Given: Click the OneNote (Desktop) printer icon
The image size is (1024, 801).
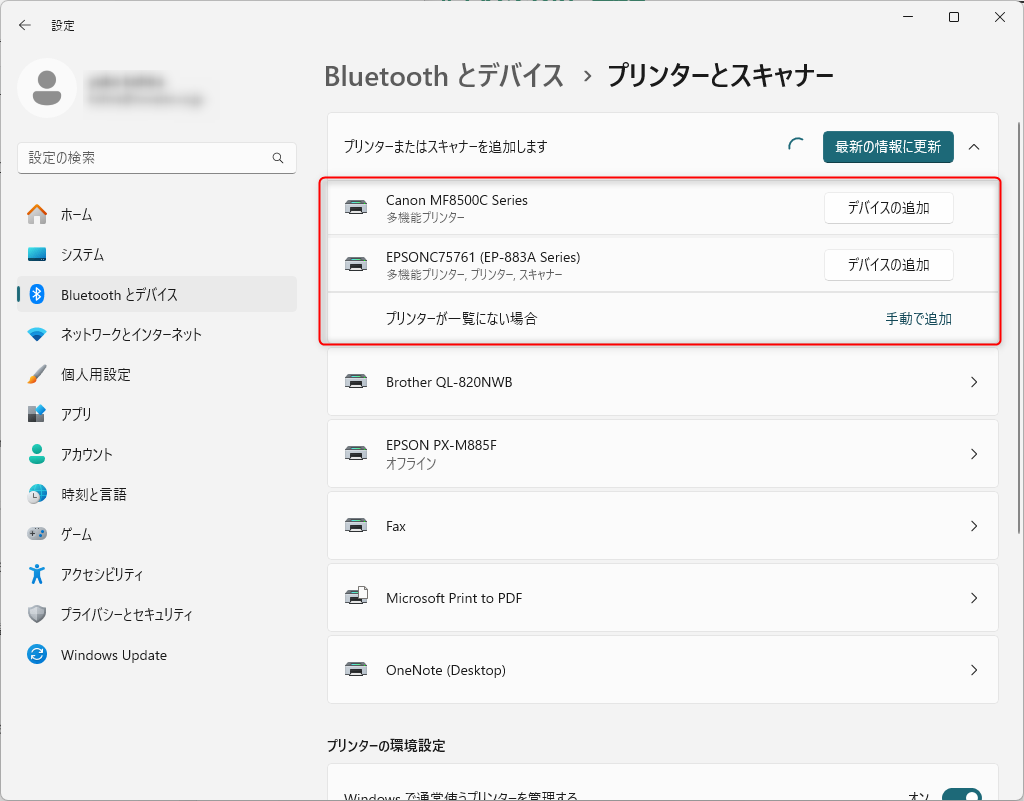Looking at the screenshot, I should point(356,669).
